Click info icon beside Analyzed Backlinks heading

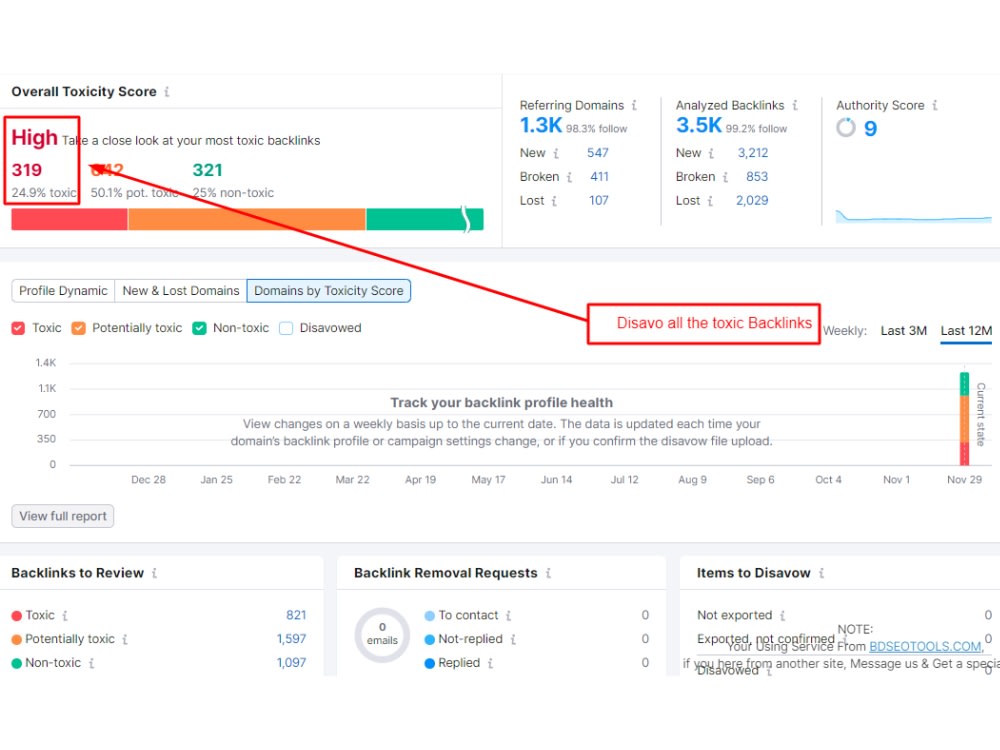[795, 105]
